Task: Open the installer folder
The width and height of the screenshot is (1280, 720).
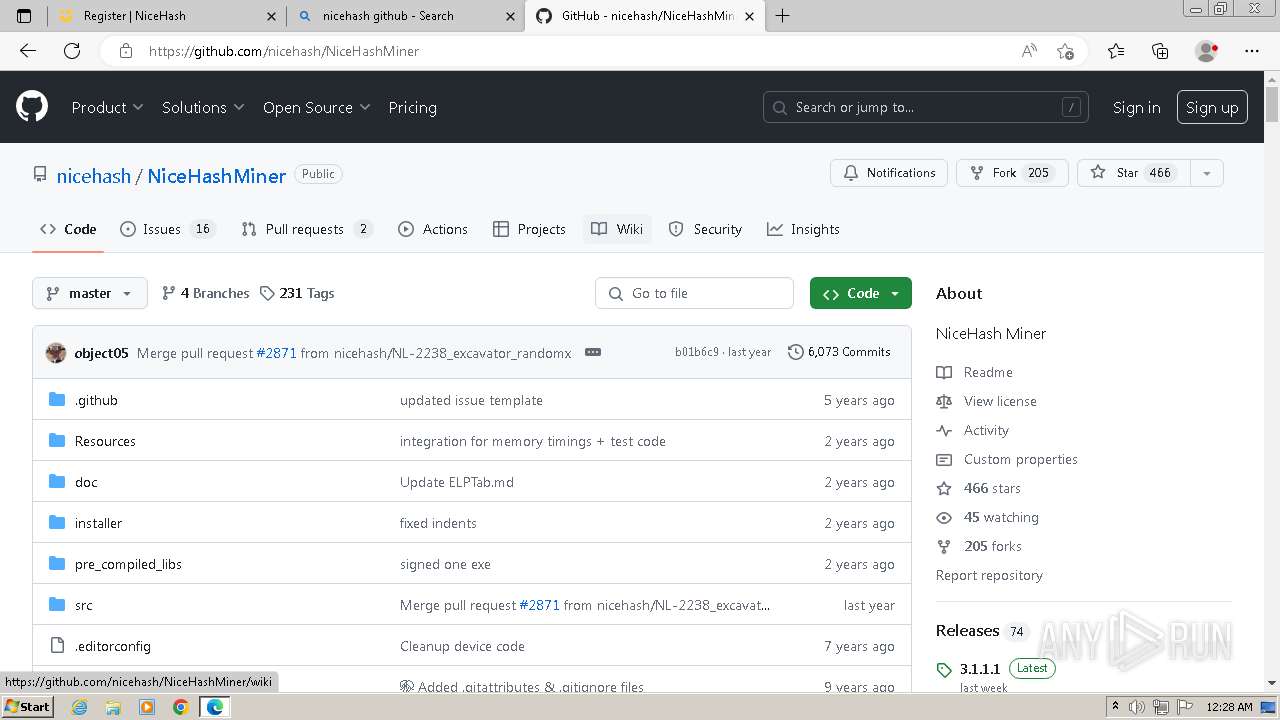Action: pyautogui.click(x=98, y=523)
